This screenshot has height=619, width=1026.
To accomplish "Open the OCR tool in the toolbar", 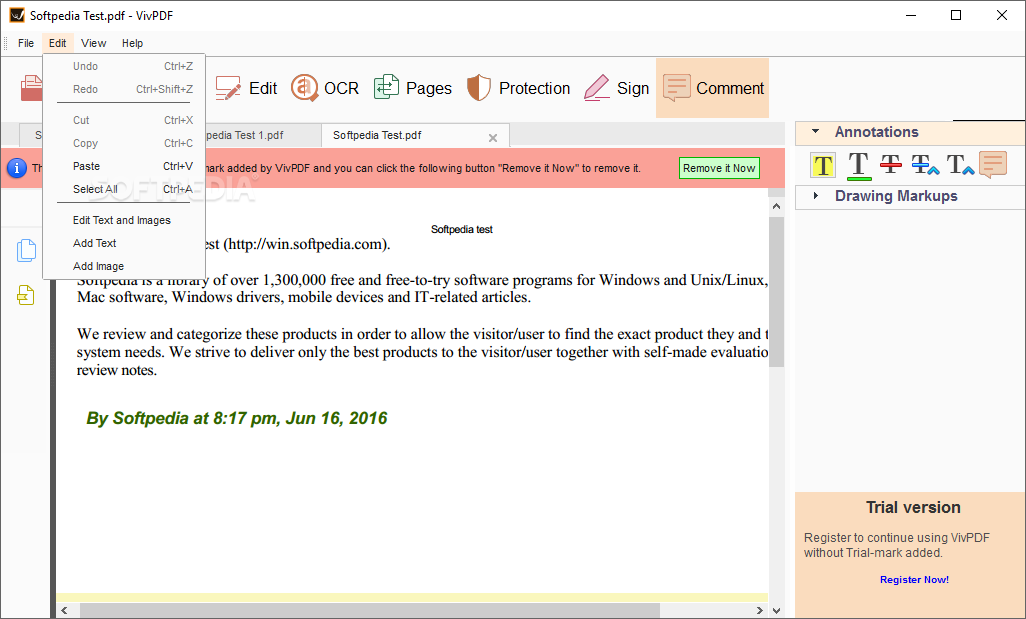I will (325, 88).
